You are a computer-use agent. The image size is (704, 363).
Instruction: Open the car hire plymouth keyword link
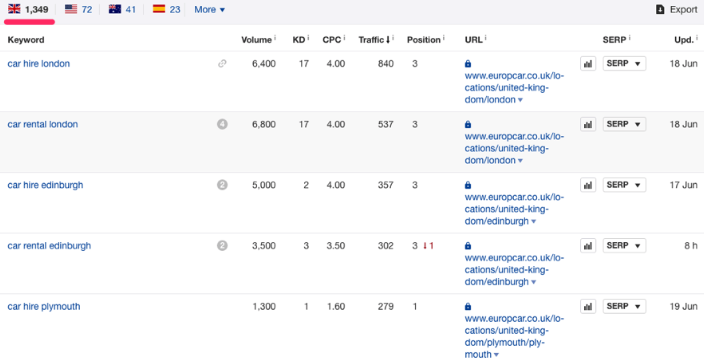coord(44,306)
